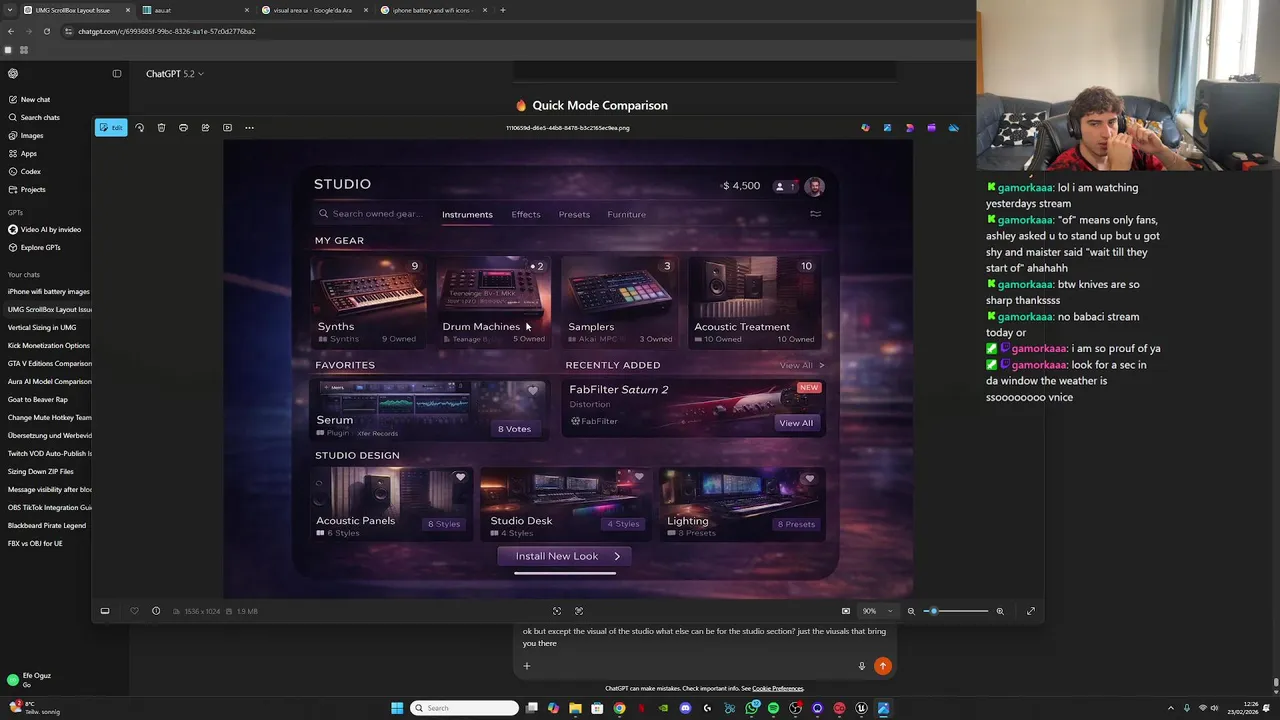Viewport: 1280px width, 720px height.
Task: Open Search chats in ChatGPT
Action: coord(40,117)
